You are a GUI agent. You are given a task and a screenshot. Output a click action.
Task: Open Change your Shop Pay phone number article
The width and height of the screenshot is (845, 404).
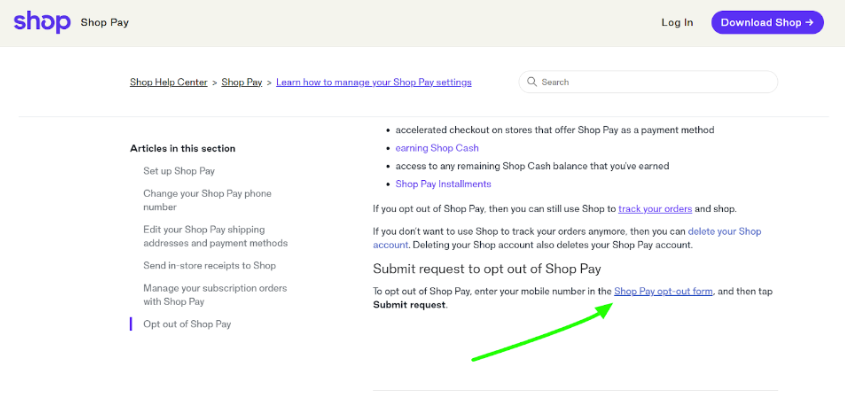(207, 200)
